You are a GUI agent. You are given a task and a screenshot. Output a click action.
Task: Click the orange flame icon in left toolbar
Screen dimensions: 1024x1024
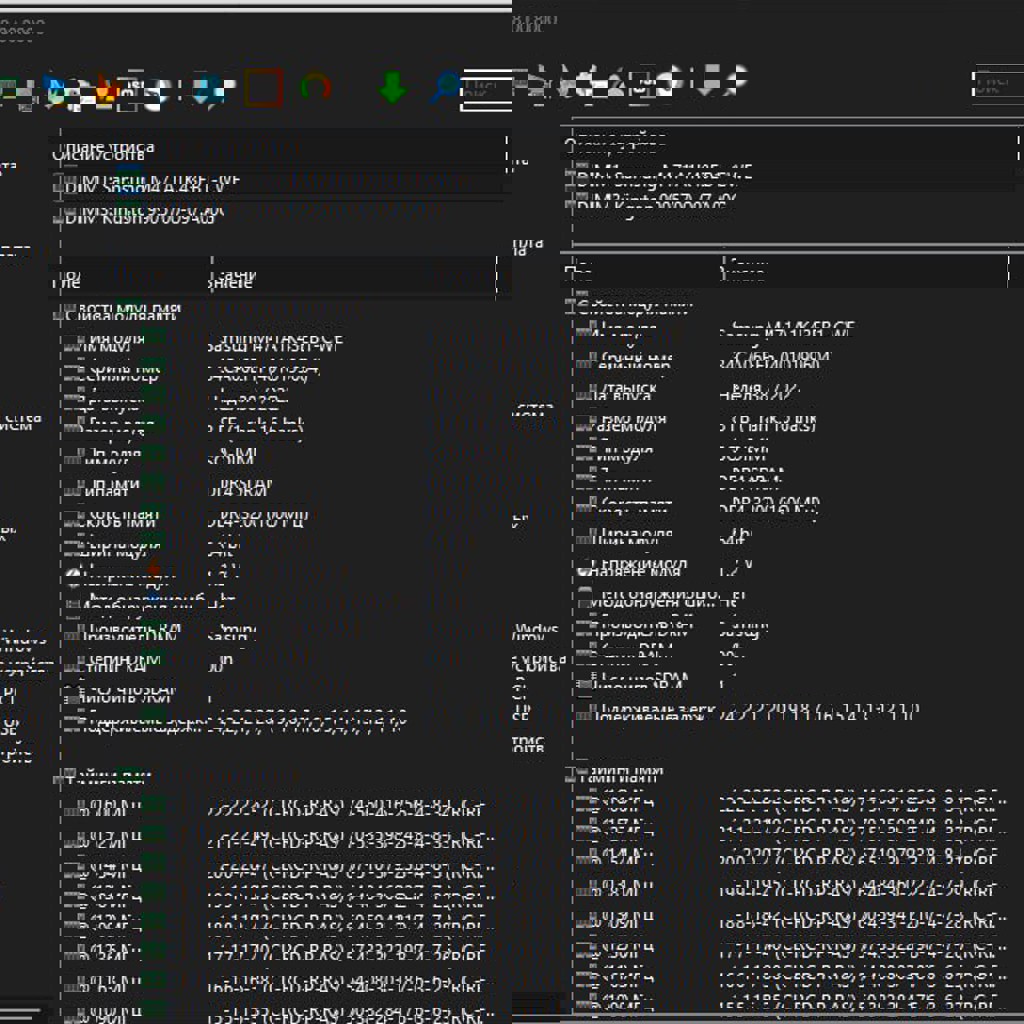[106, 90]
